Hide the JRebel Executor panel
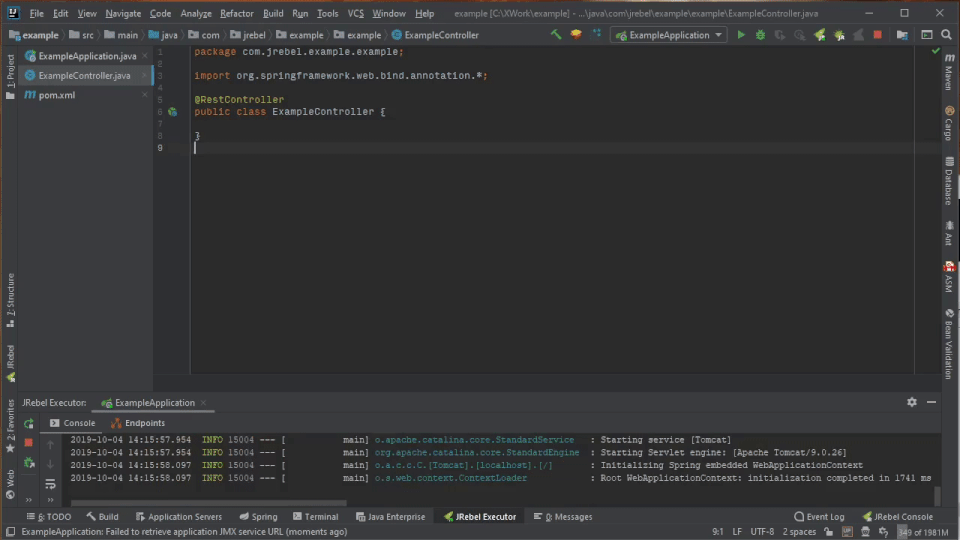Image resolution: width=960 pixels, height=540 pixels. 931,402
